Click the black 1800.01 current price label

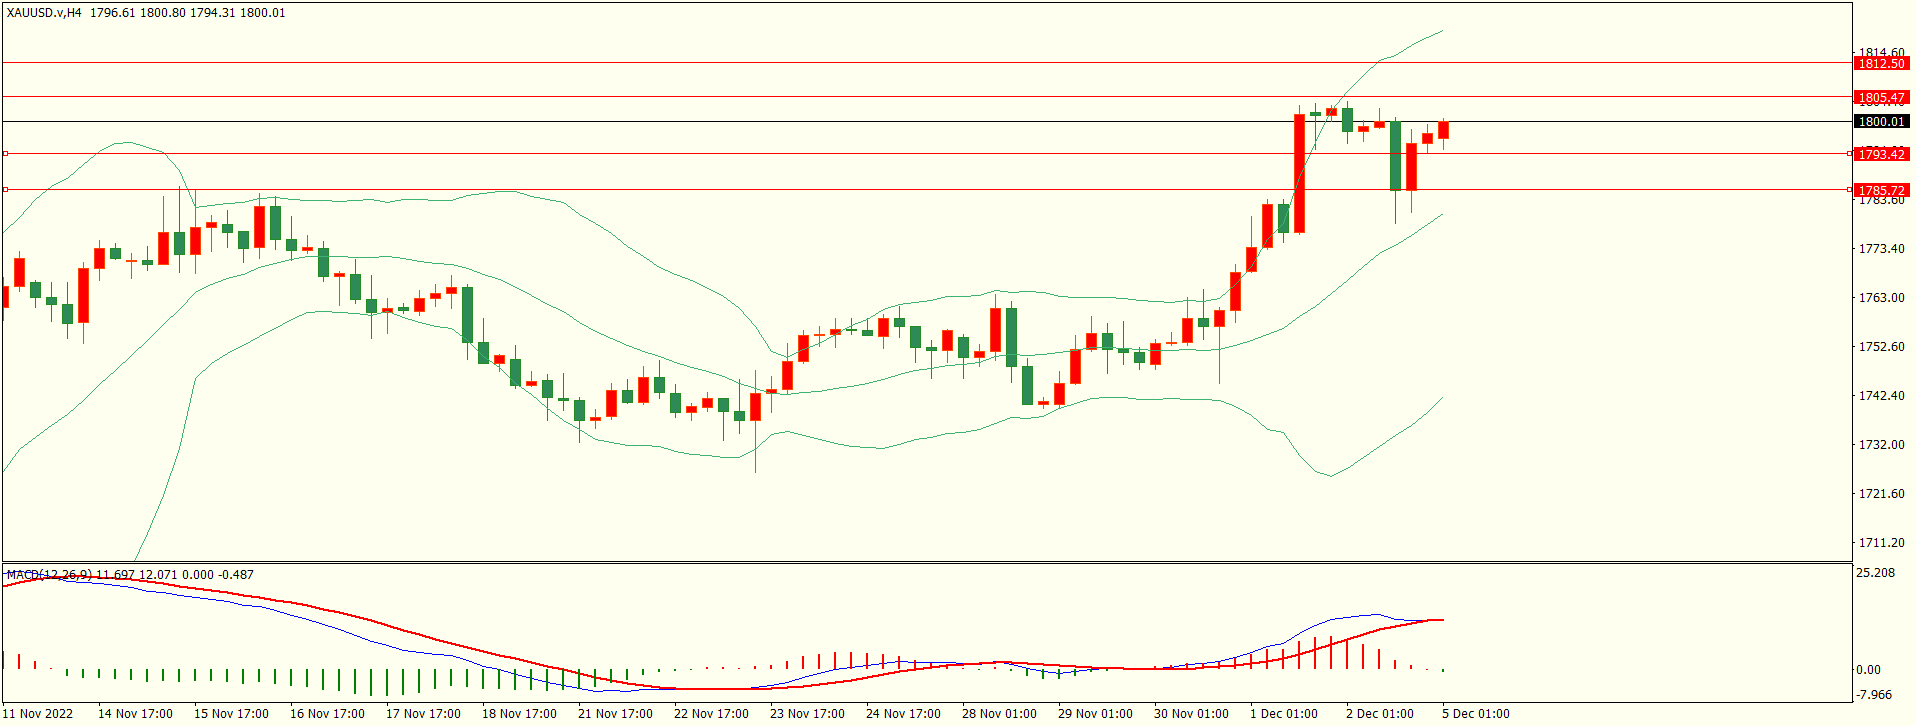pyautogui.click(x=1881, y=122)
